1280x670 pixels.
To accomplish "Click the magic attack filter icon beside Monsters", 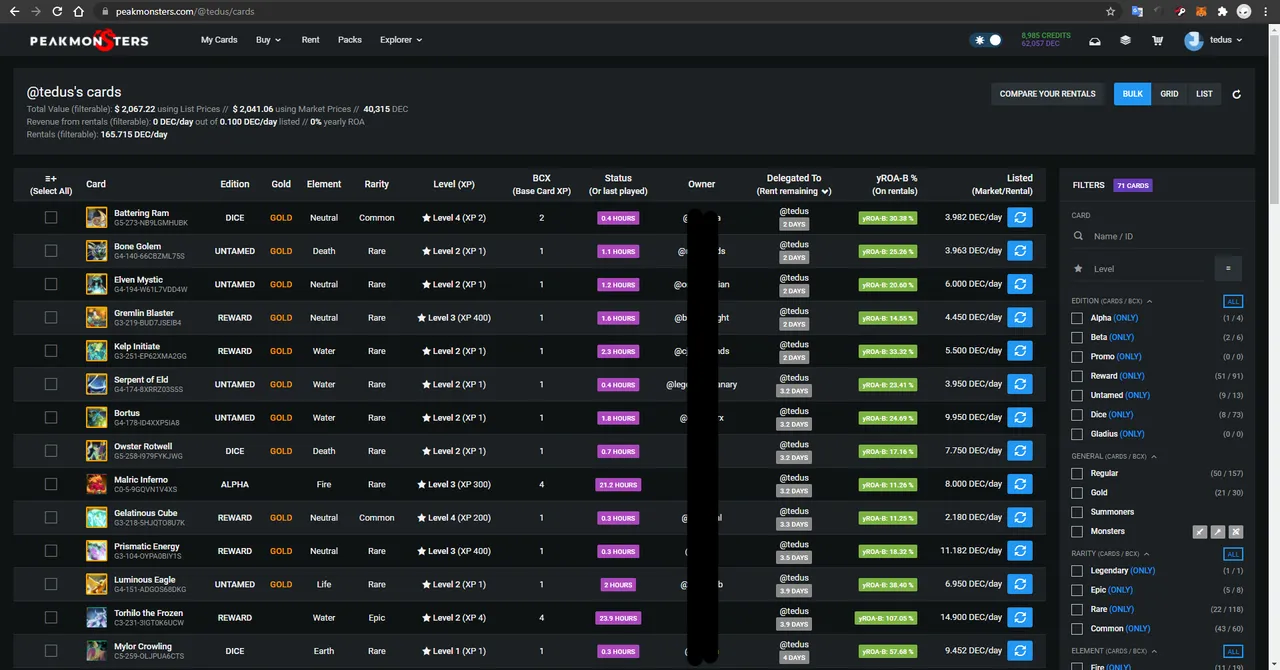I will (1218, 532).
